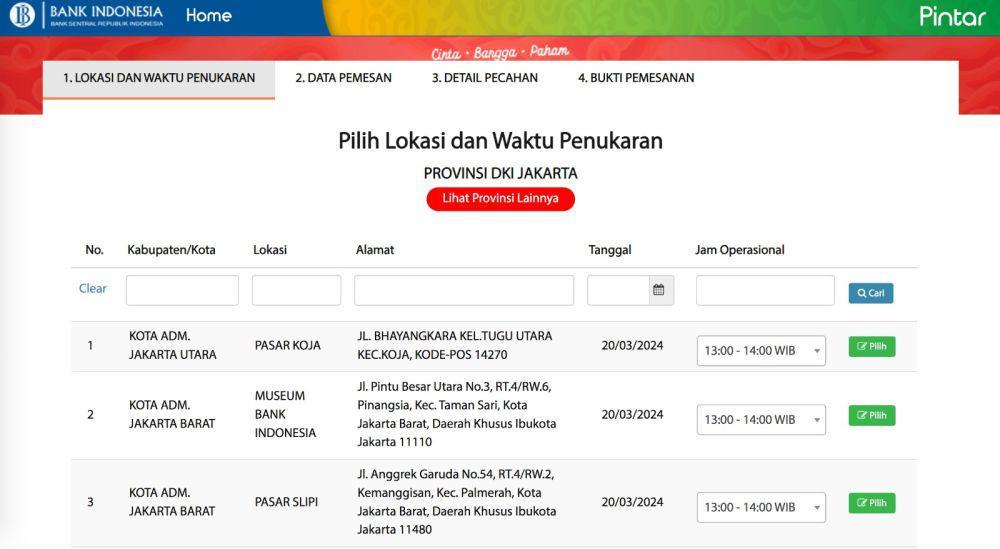The height and width of the screenshot is (549, 1000).
Task: Open time dropdown for Museum Bank Indonesia
Action: coord(761,420)
